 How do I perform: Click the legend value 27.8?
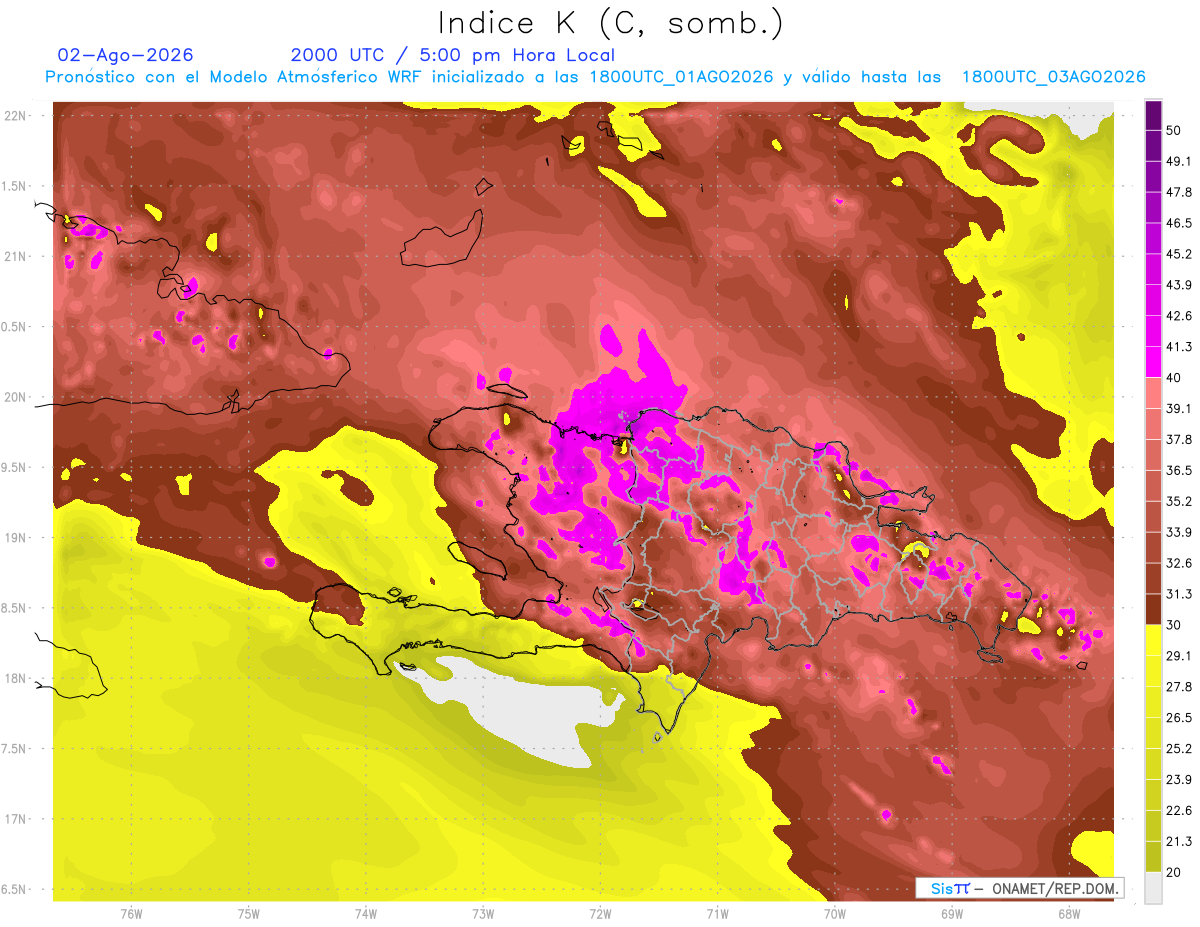click(x=1178, y=687)
